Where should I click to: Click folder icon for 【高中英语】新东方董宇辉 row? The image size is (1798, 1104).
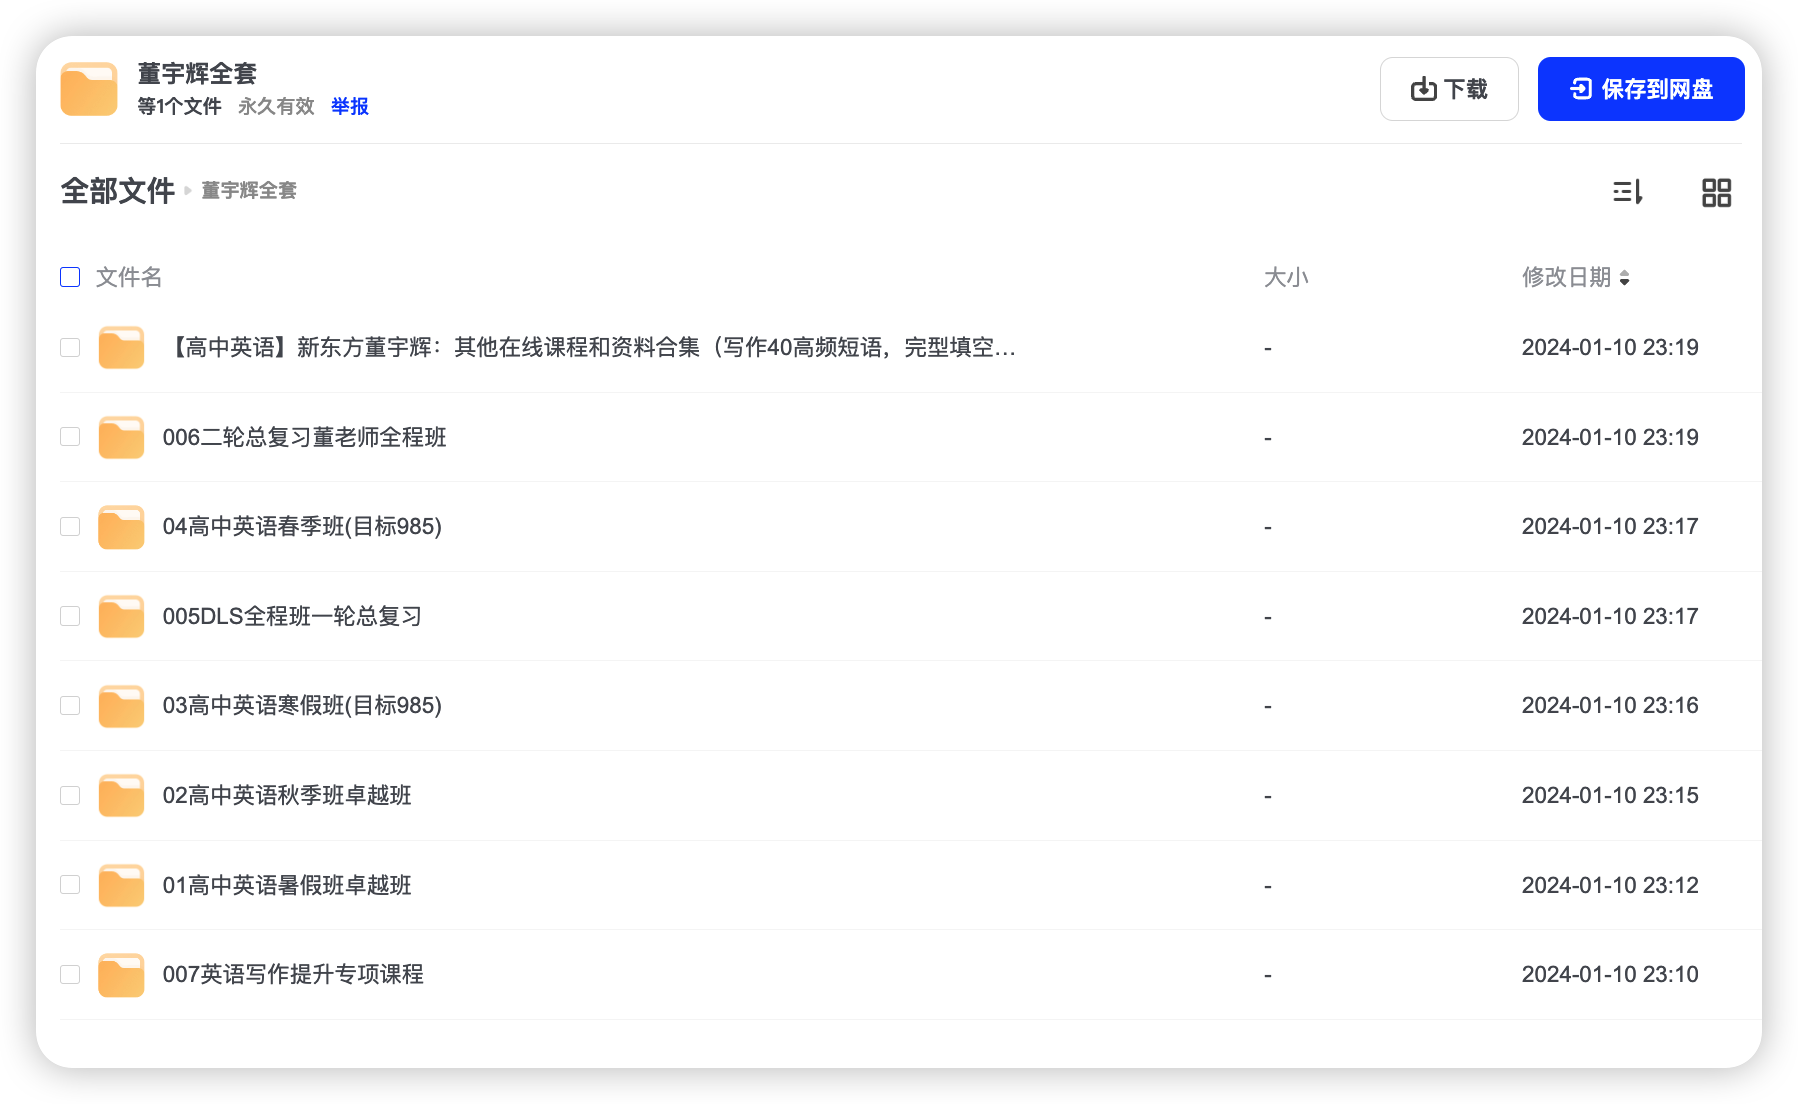pos(121,347)
